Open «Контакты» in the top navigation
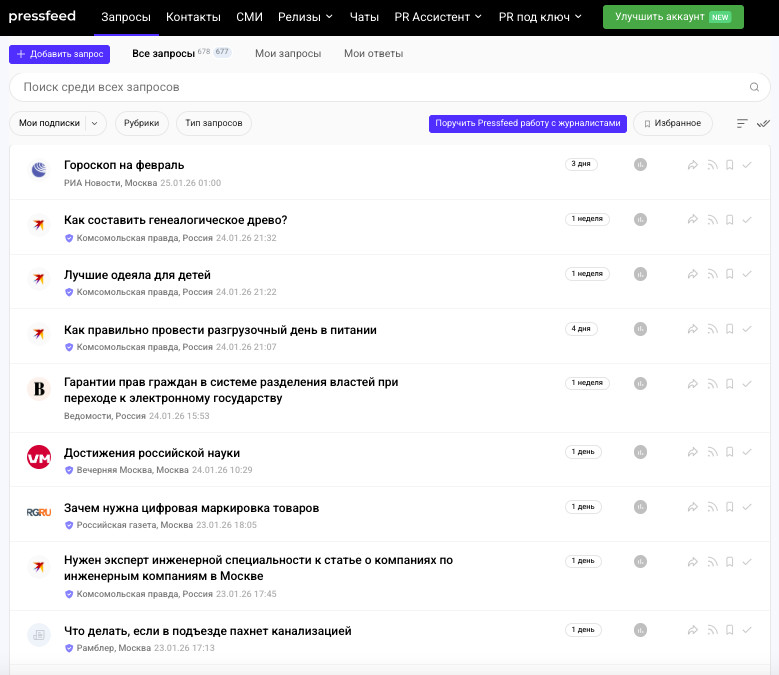The height and width of the screenshot is (675, 779). (x=194, y=17)
